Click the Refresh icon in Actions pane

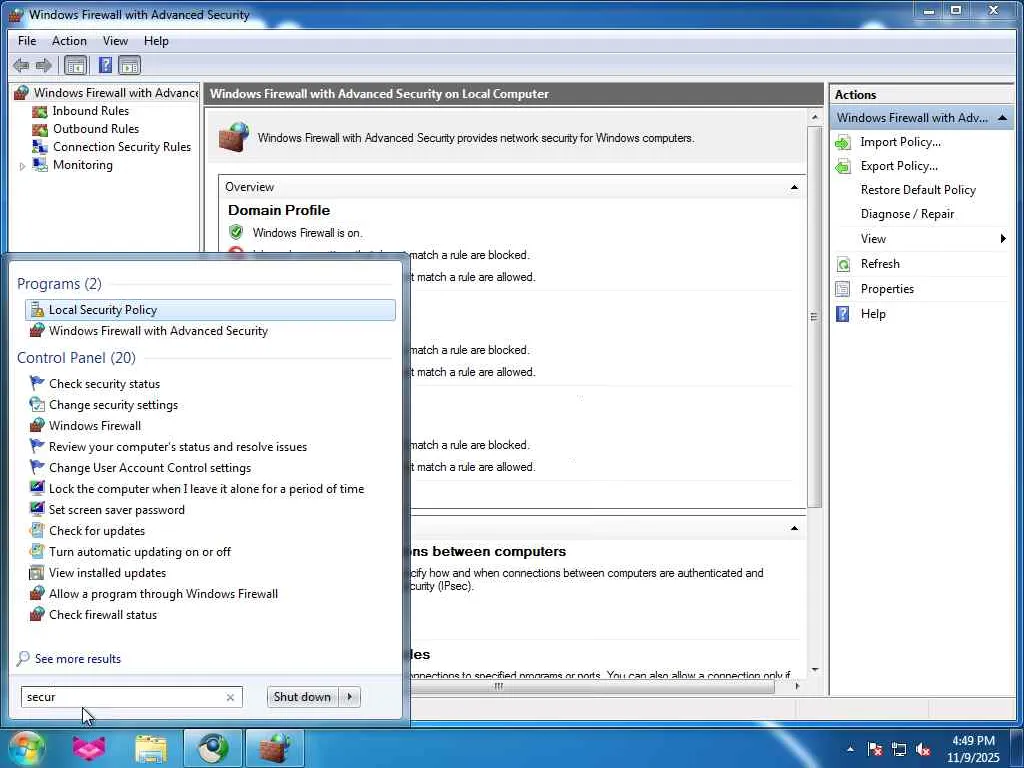coord(843,264)
